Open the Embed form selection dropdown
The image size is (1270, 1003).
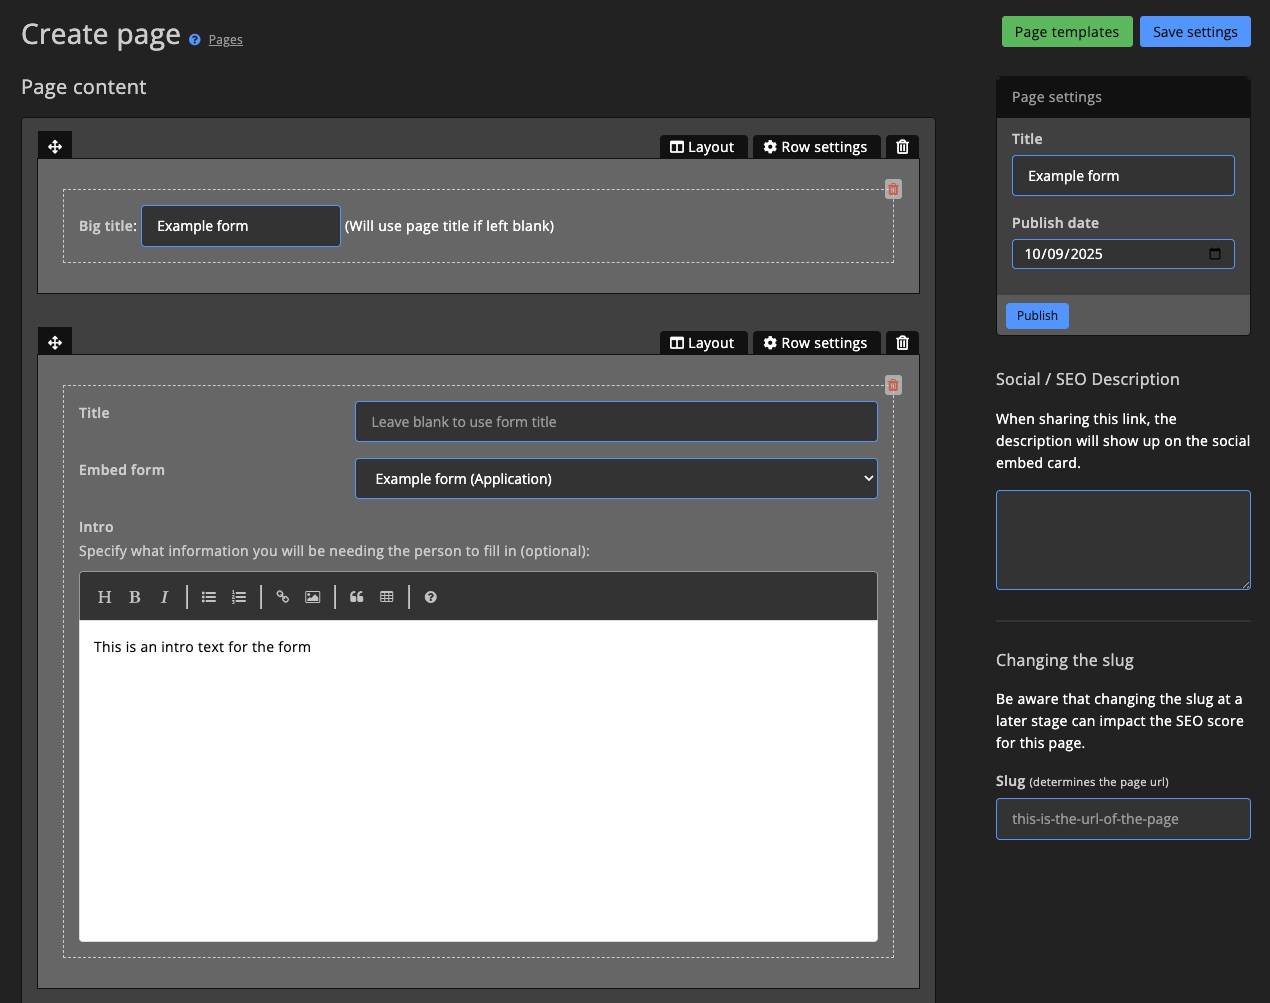point(615,478)
